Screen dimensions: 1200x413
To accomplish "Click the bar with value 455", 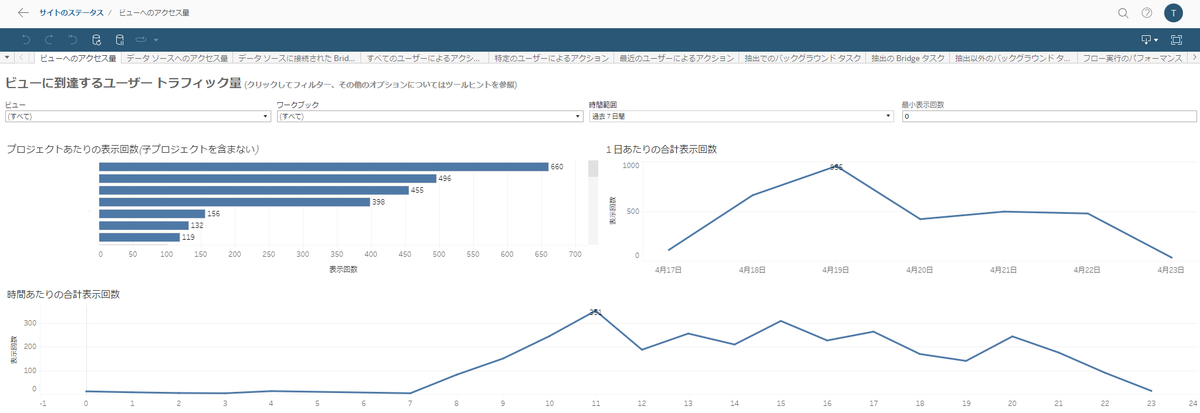I will point(254,190).
